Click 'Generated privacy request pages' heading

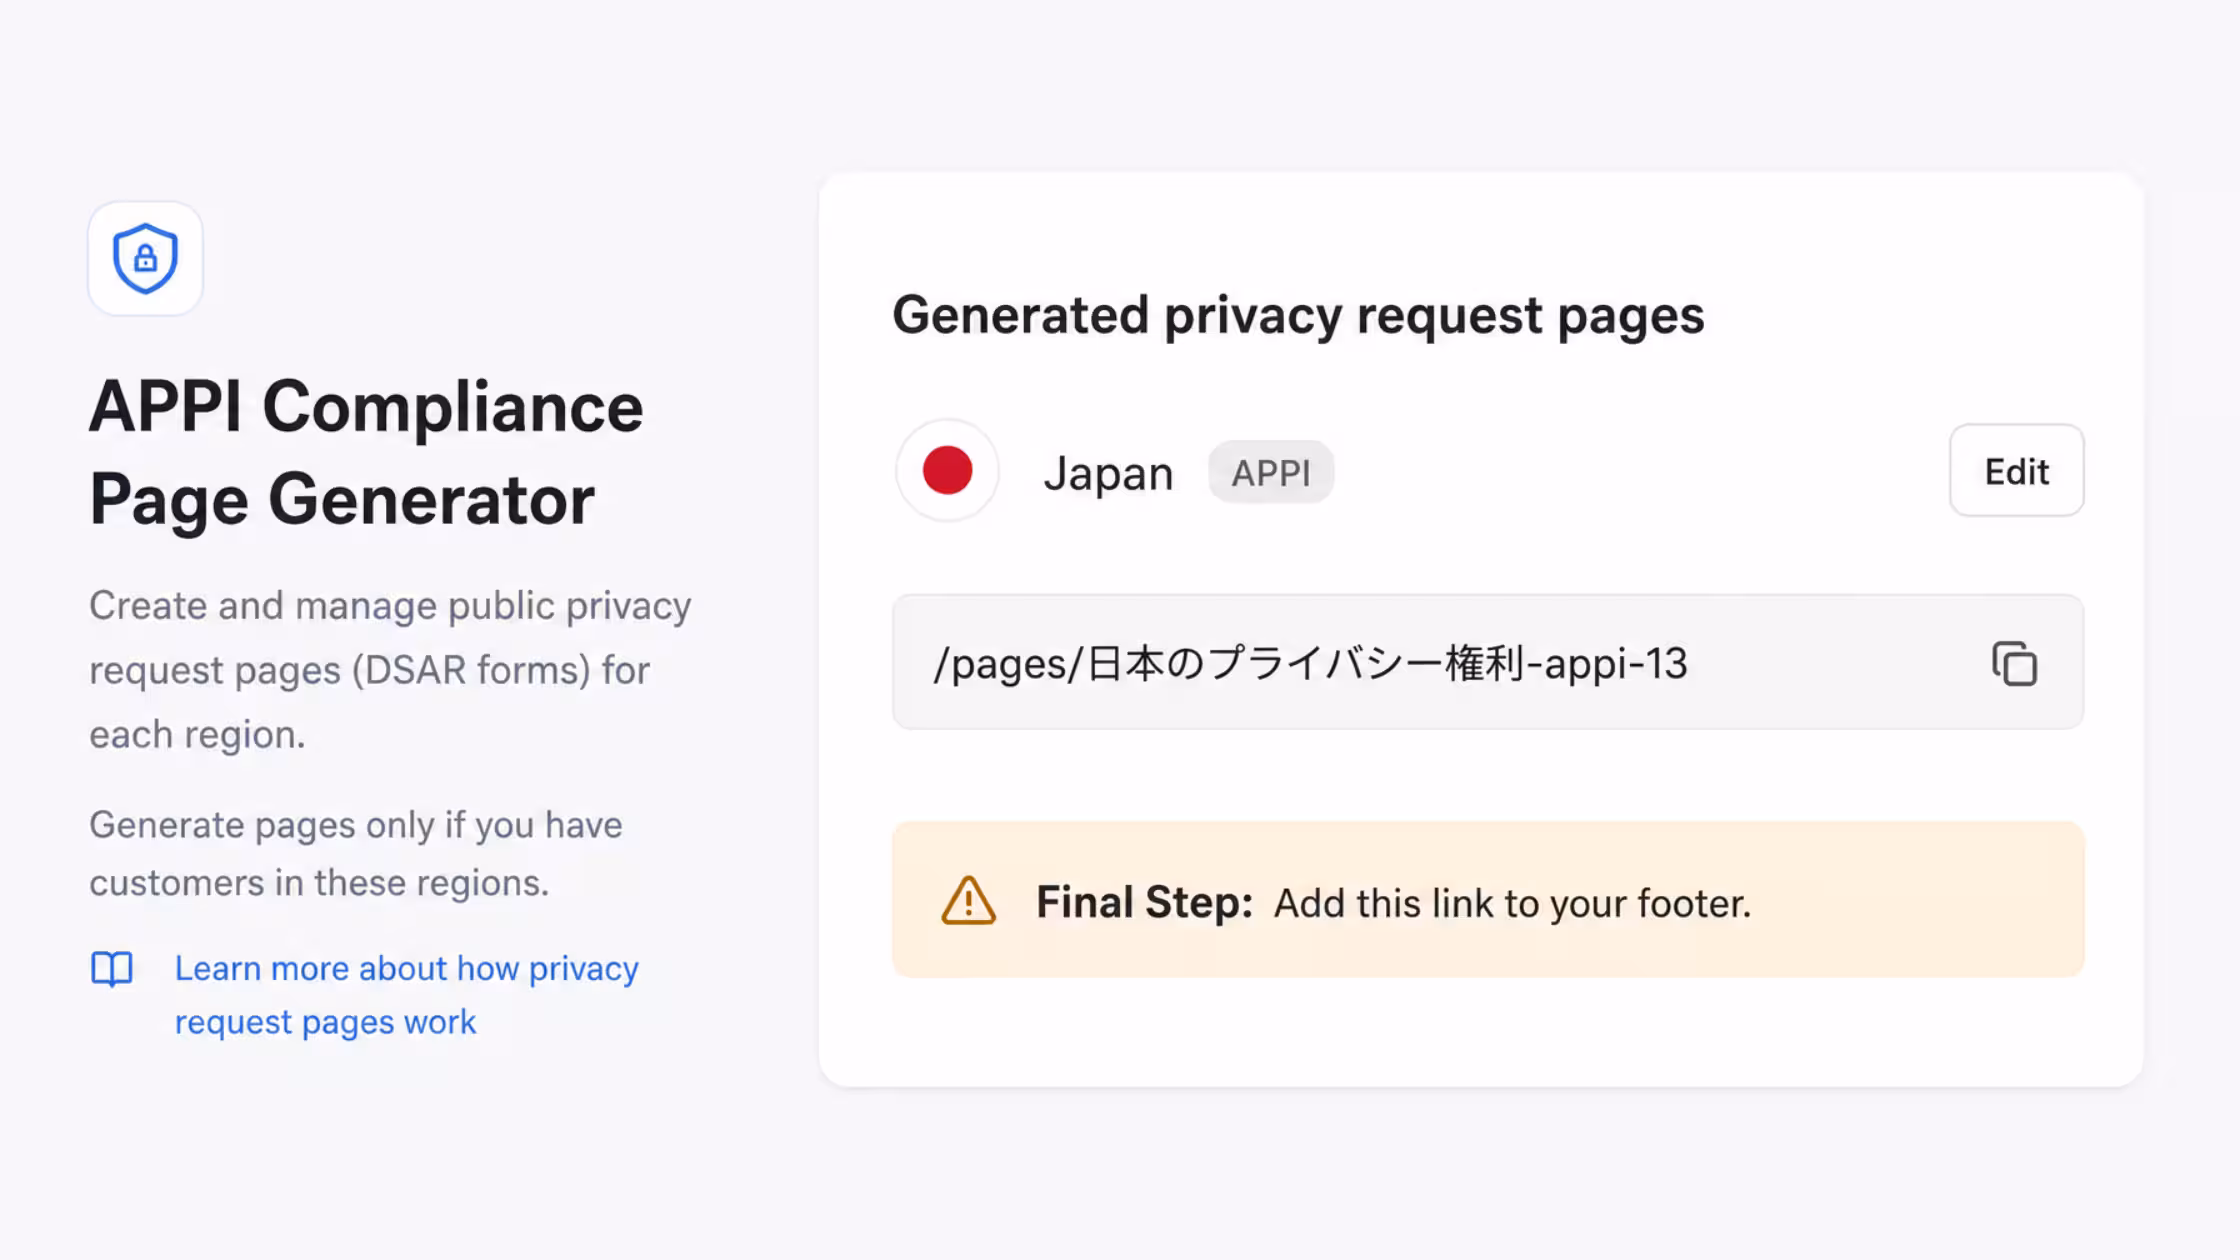click(x=1298, y=316)
